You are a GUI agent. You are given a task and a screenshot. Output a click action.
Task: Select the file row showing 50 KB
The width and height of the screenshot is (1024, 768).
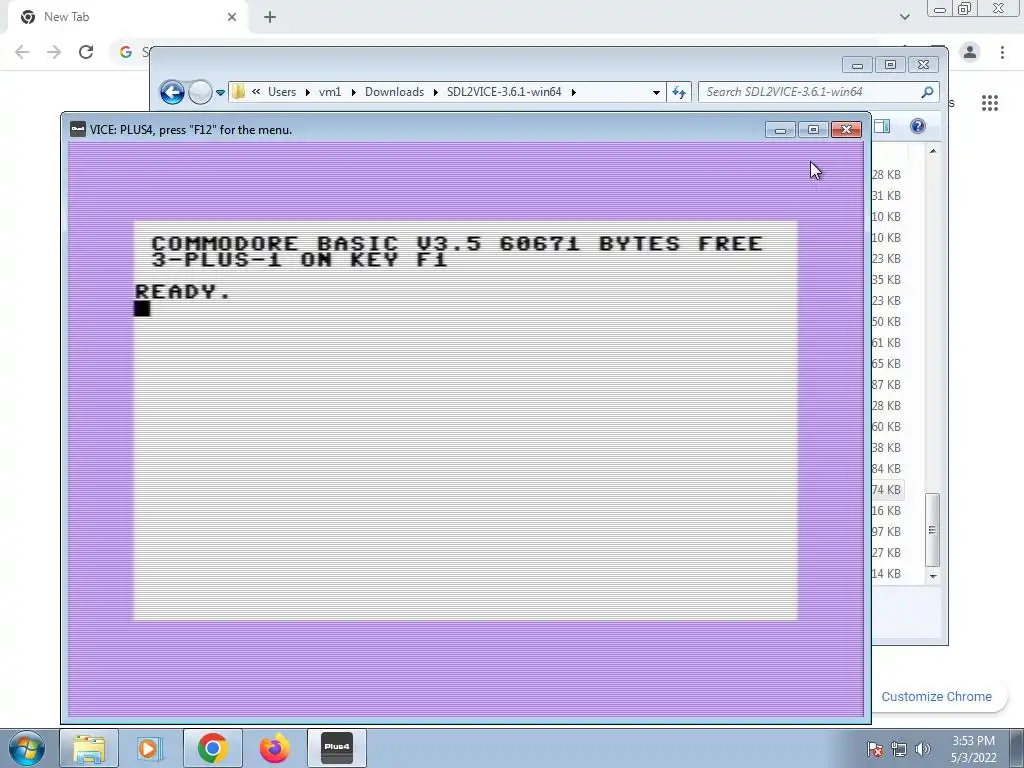tap(887, 321)
